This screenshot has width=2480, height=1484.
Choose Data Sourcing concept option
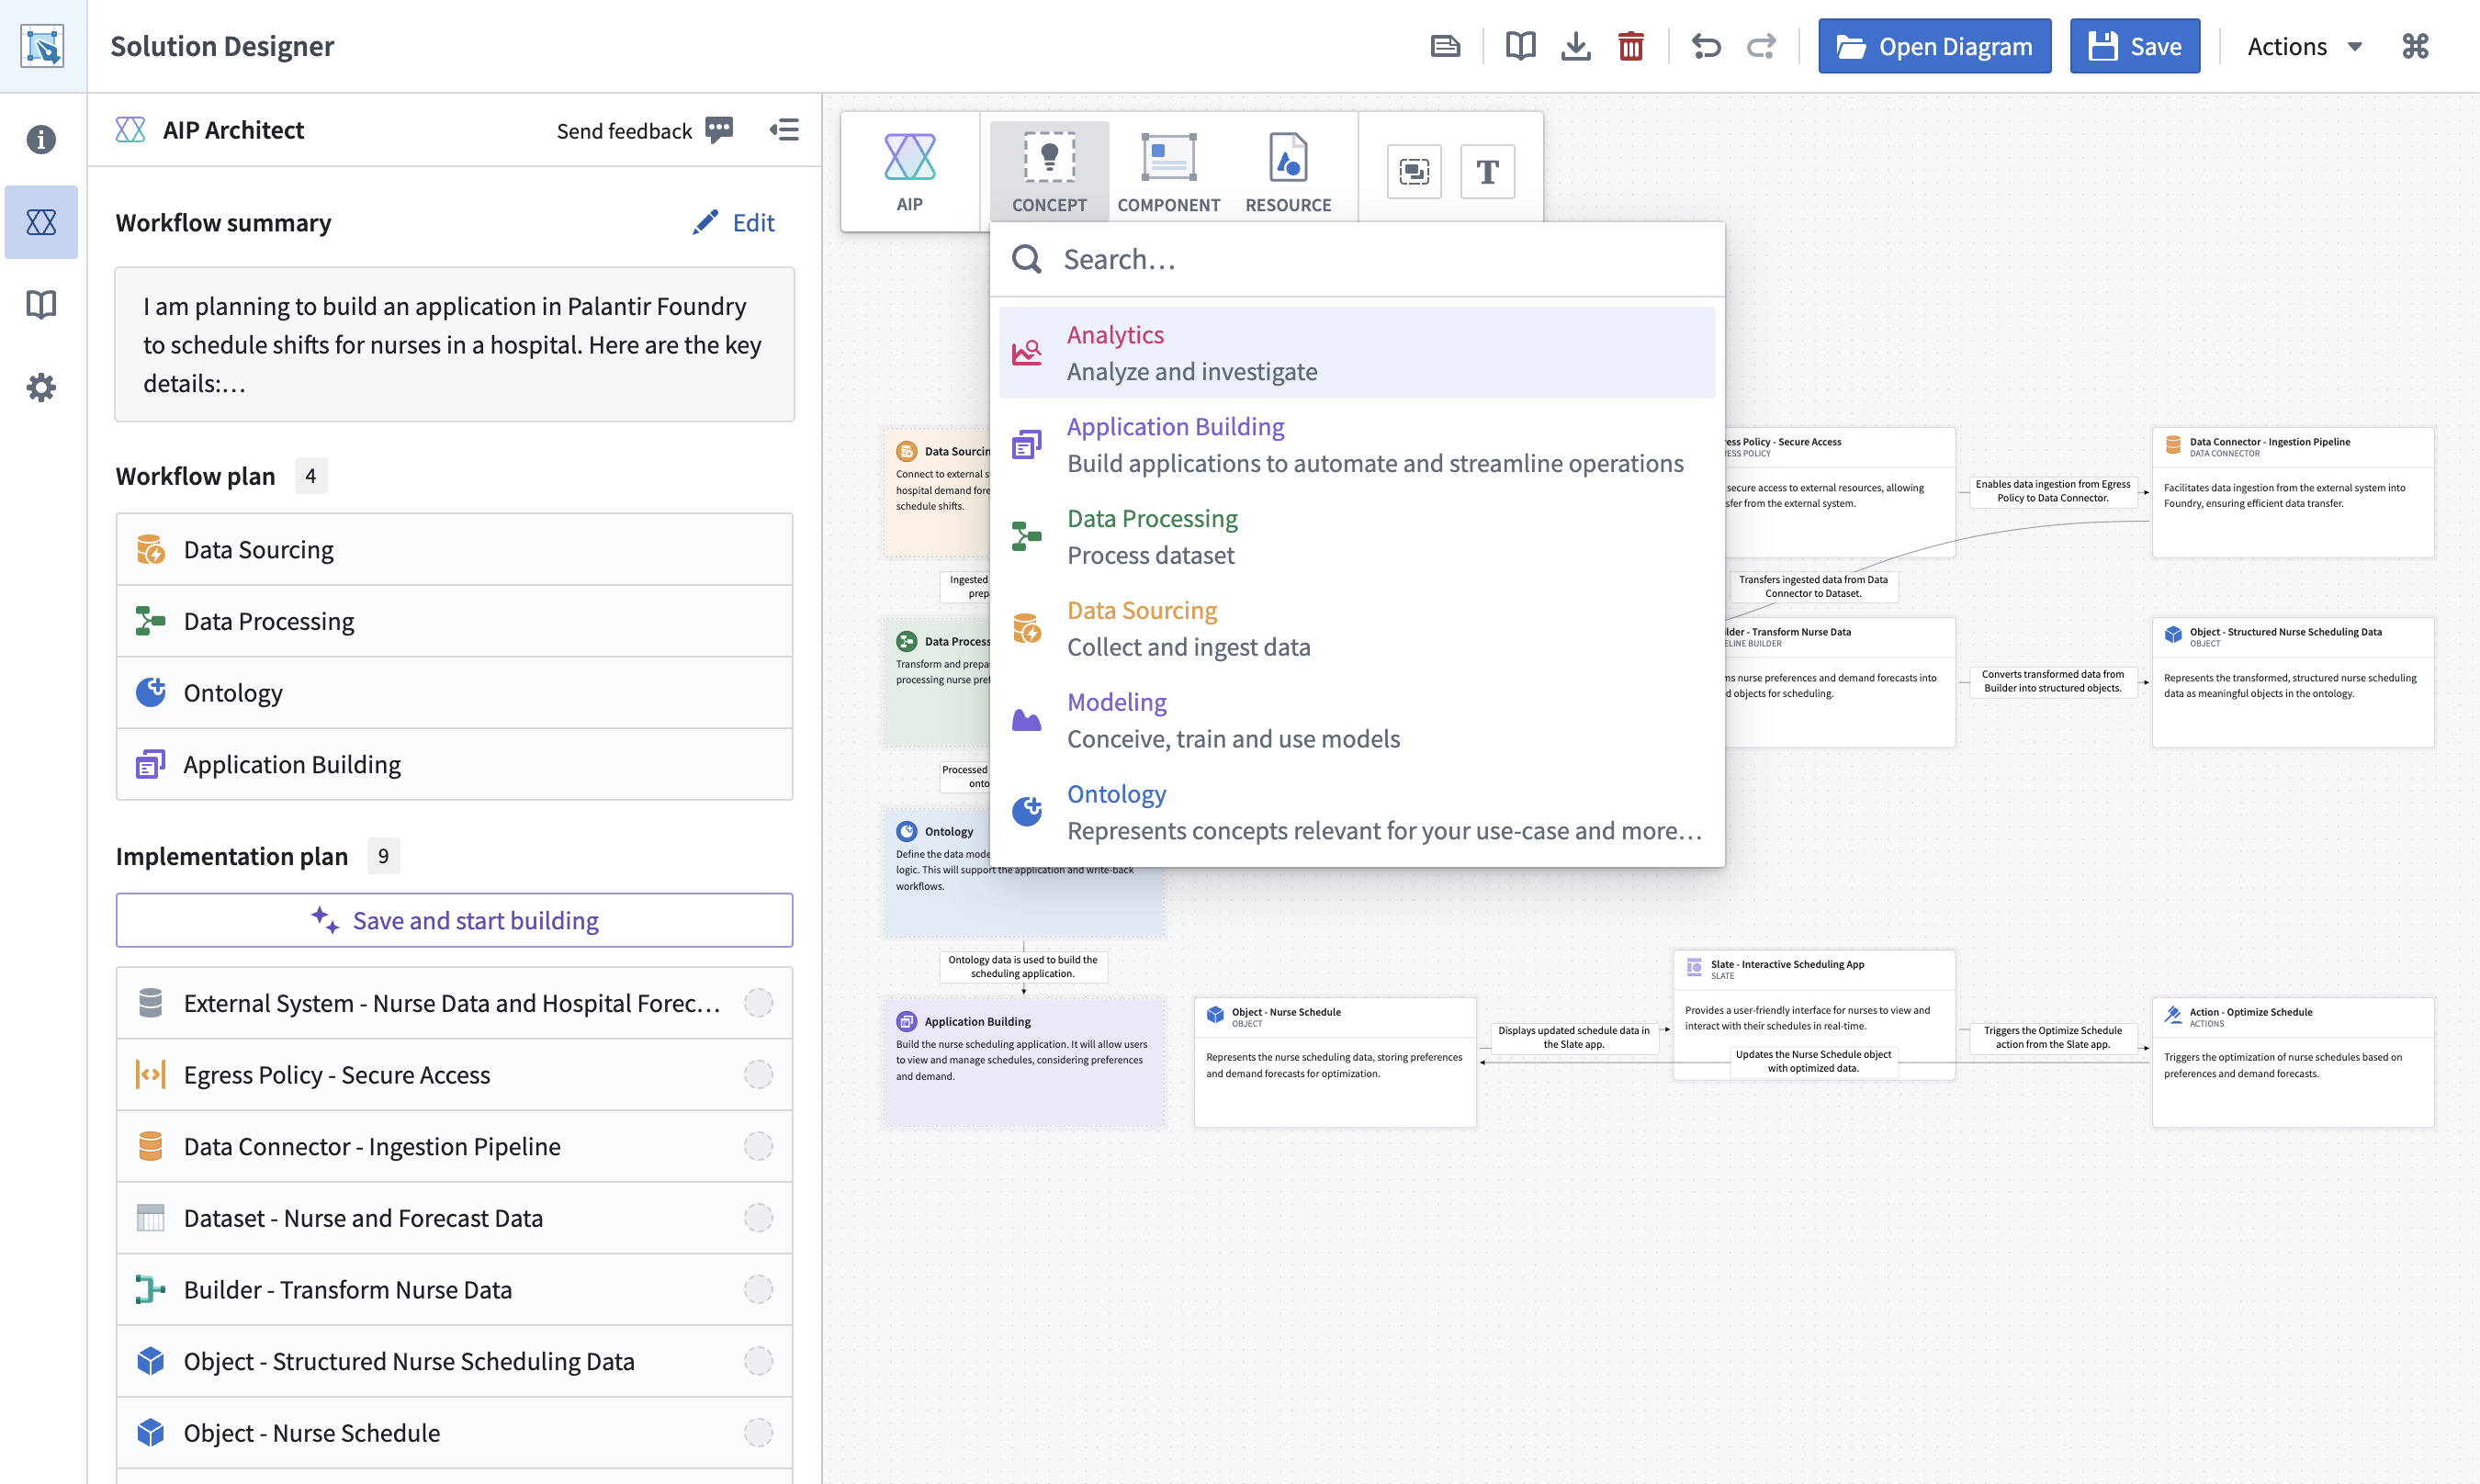tap(1357, 629)
